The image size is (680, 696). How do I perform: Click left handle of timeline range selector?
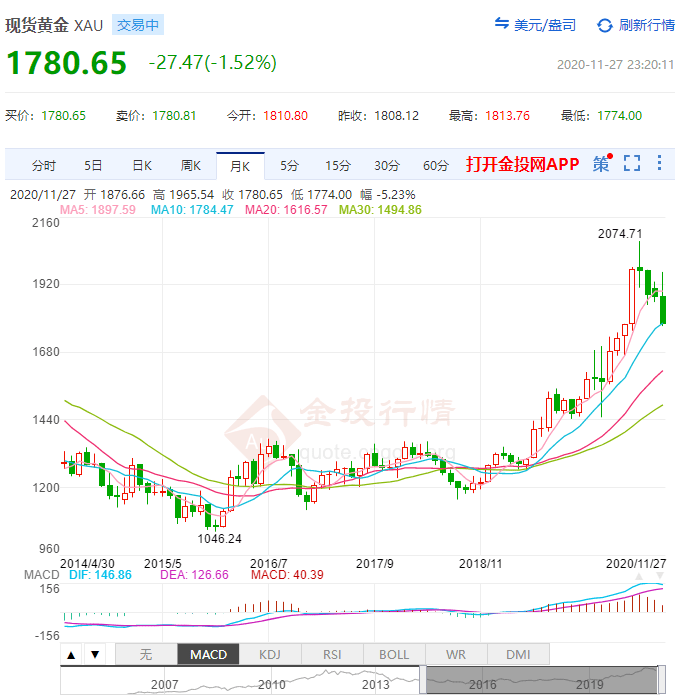pos(427,680)
